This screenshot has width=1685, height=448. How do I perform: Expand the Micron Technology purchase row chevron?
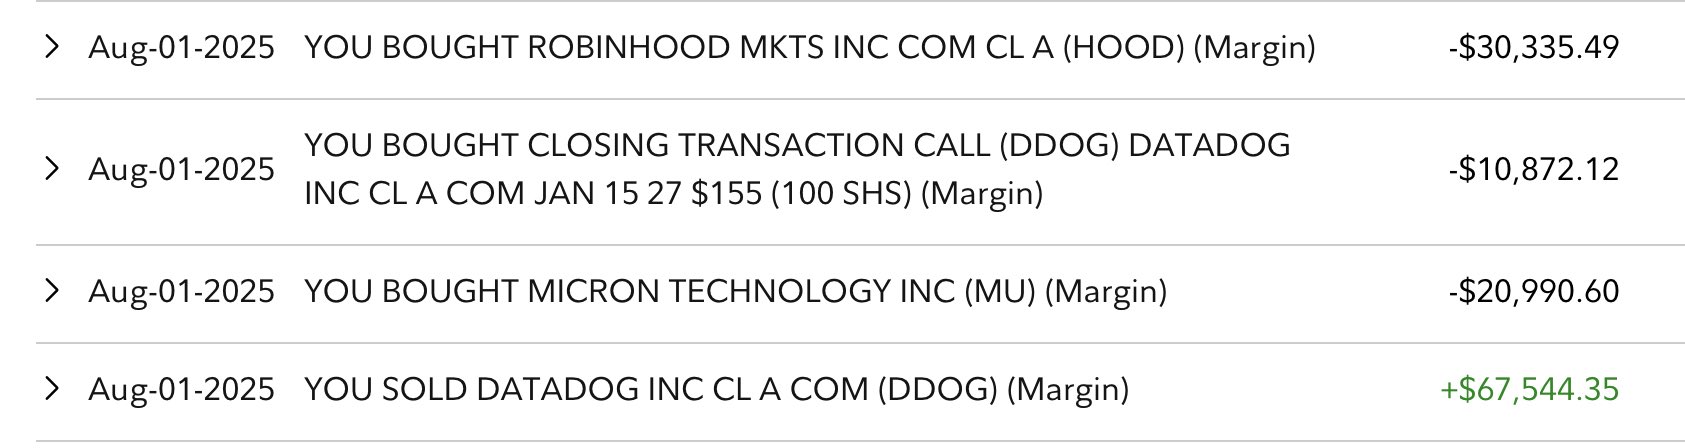(53, 291)
